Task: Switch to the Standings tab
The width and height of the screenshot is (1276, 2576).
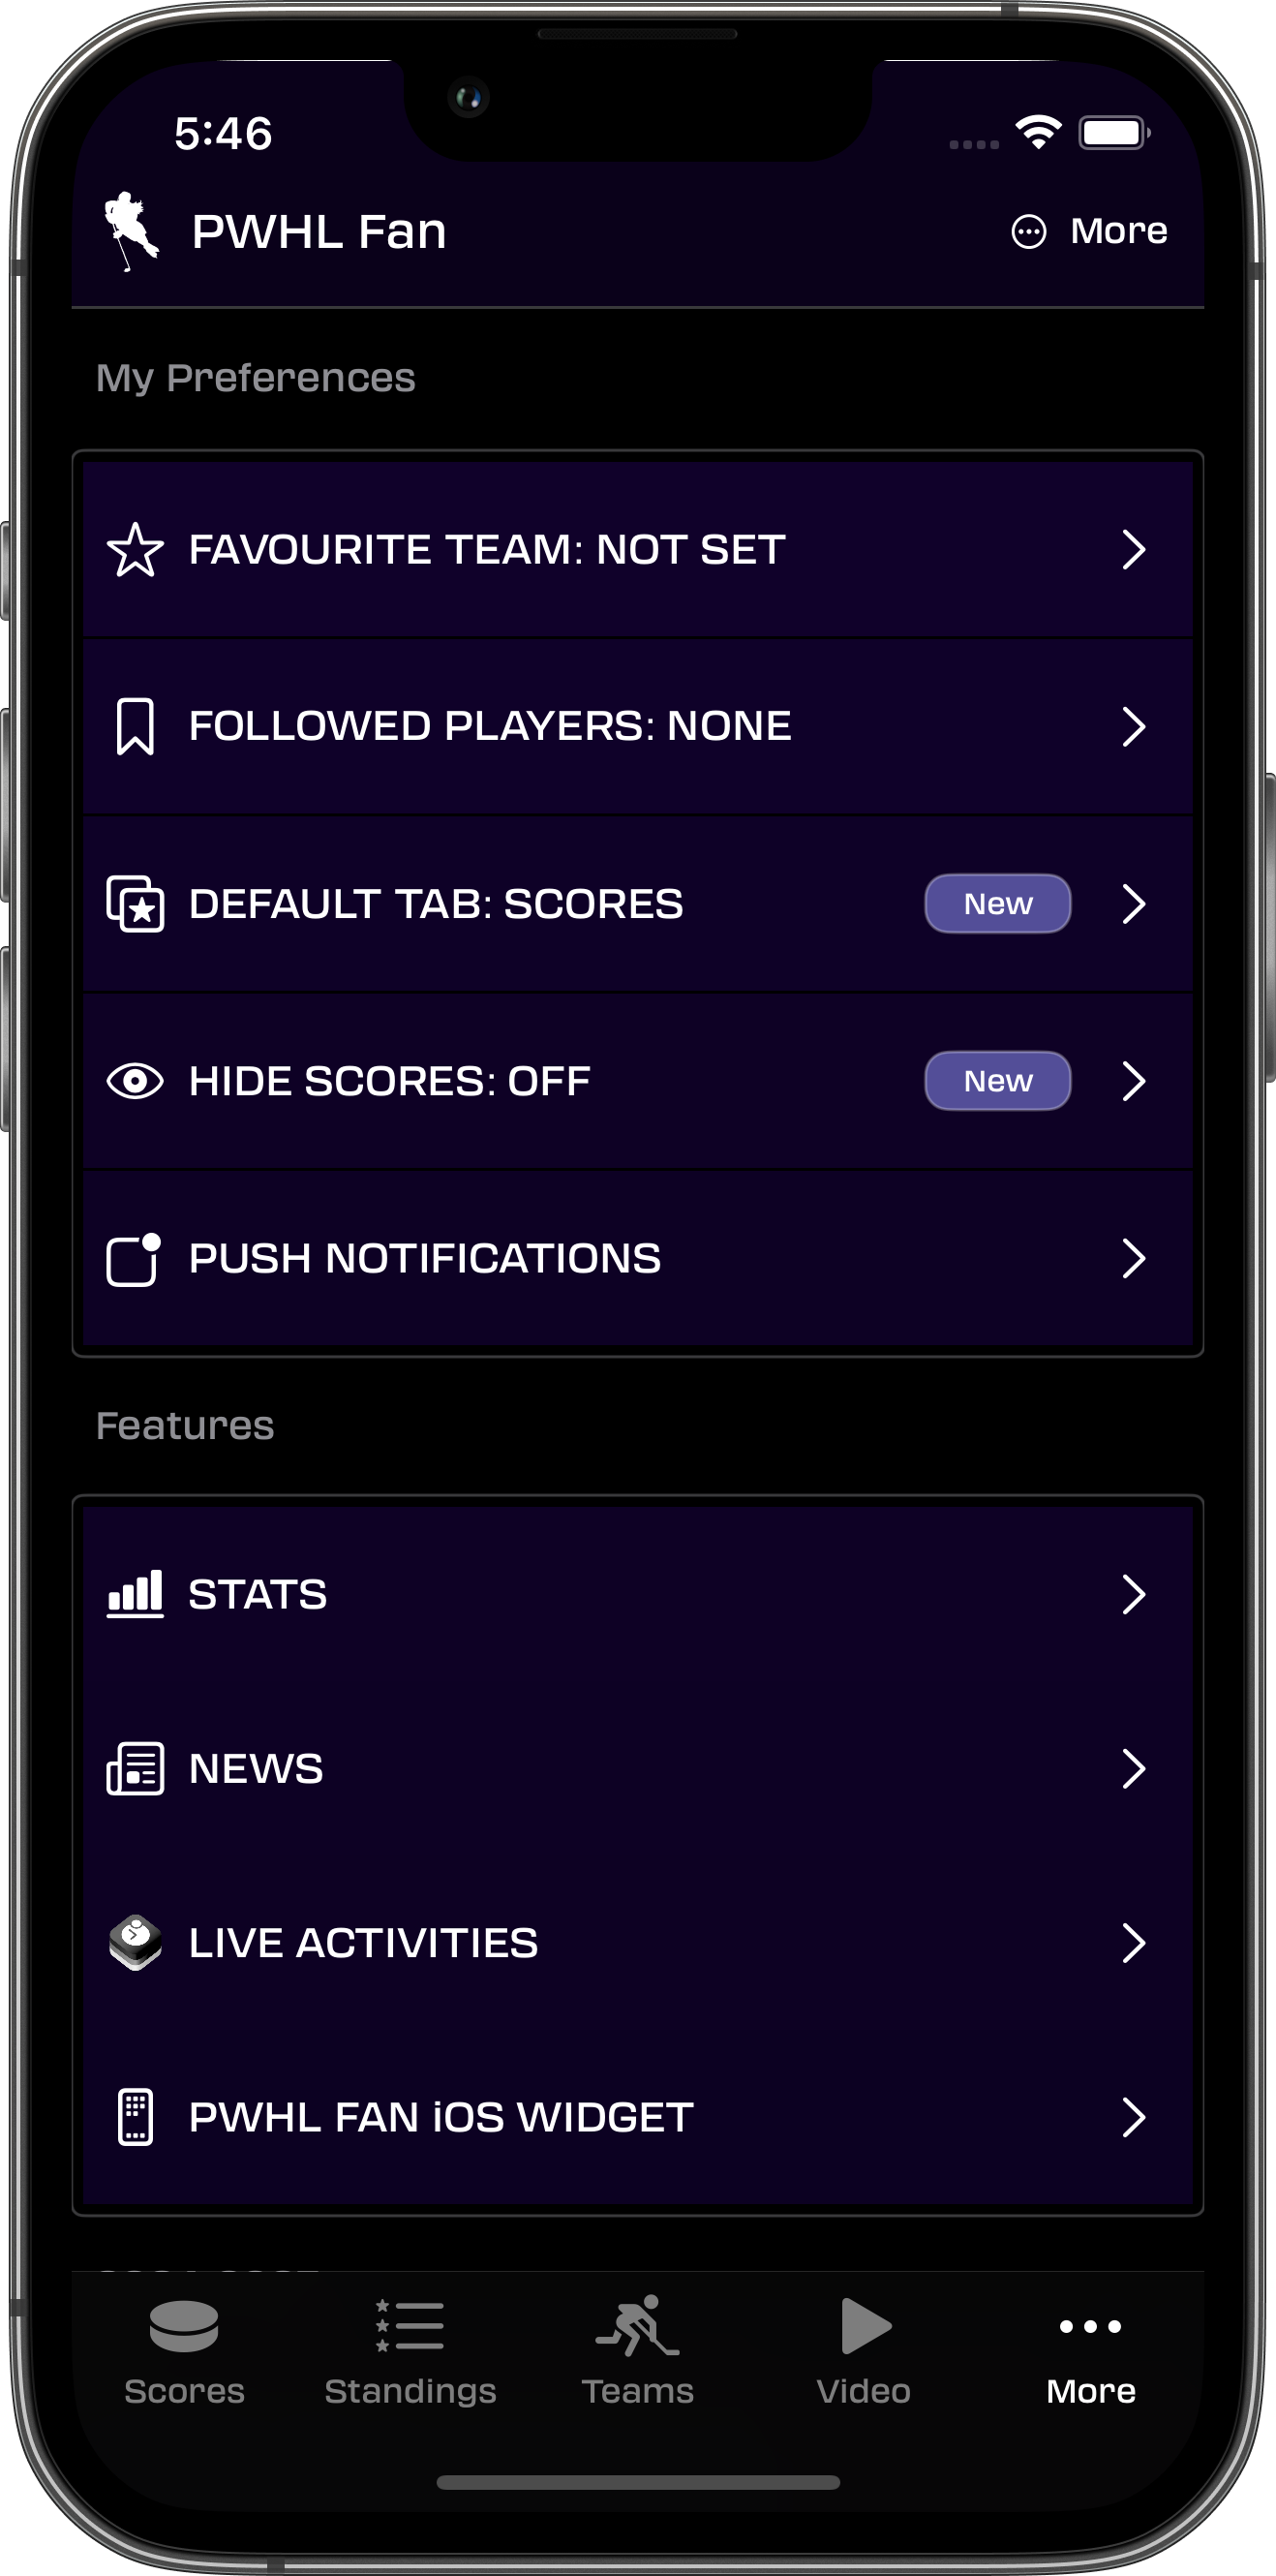Action: [x=410, y=2352]
